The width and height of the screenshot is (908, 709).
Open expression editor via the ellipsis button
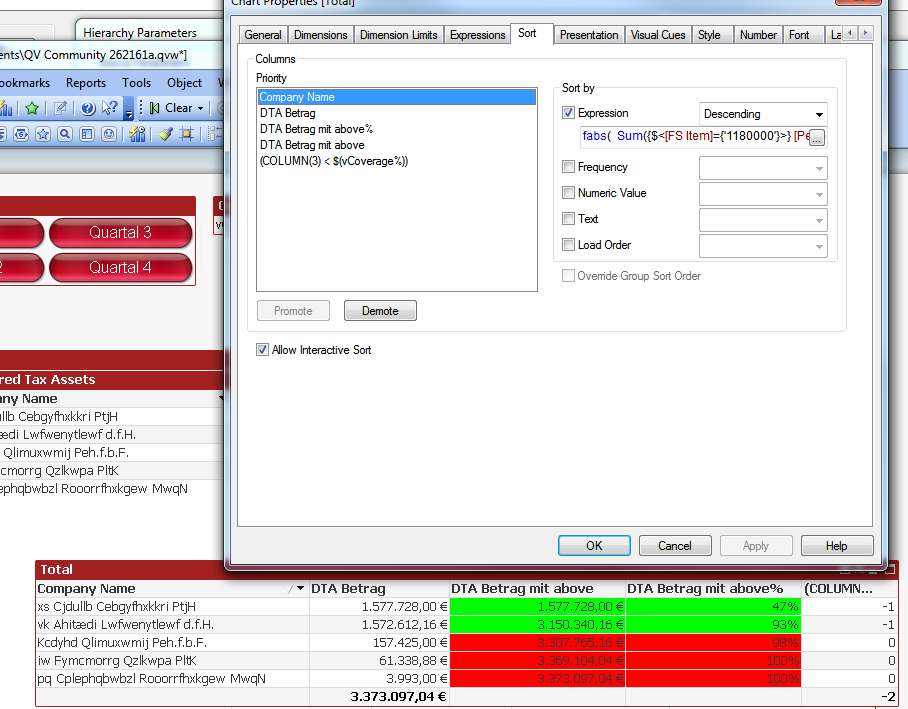pos(817,138)
